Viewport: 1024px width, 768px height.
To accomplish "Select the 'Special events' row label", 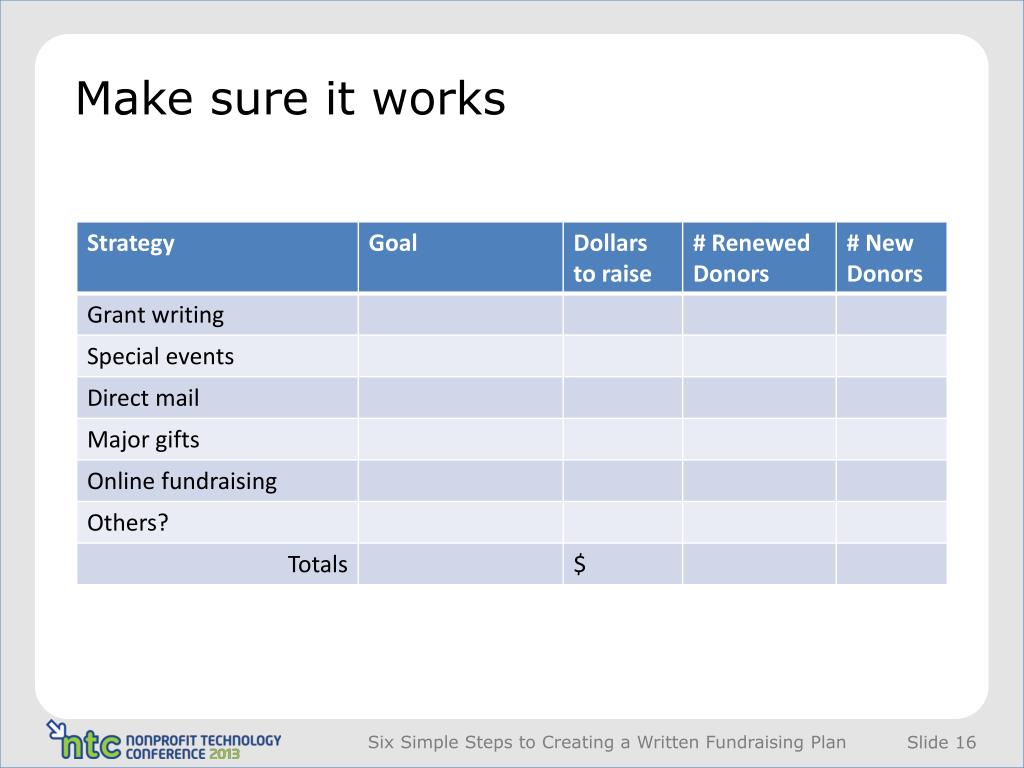I will pos(160,357).
